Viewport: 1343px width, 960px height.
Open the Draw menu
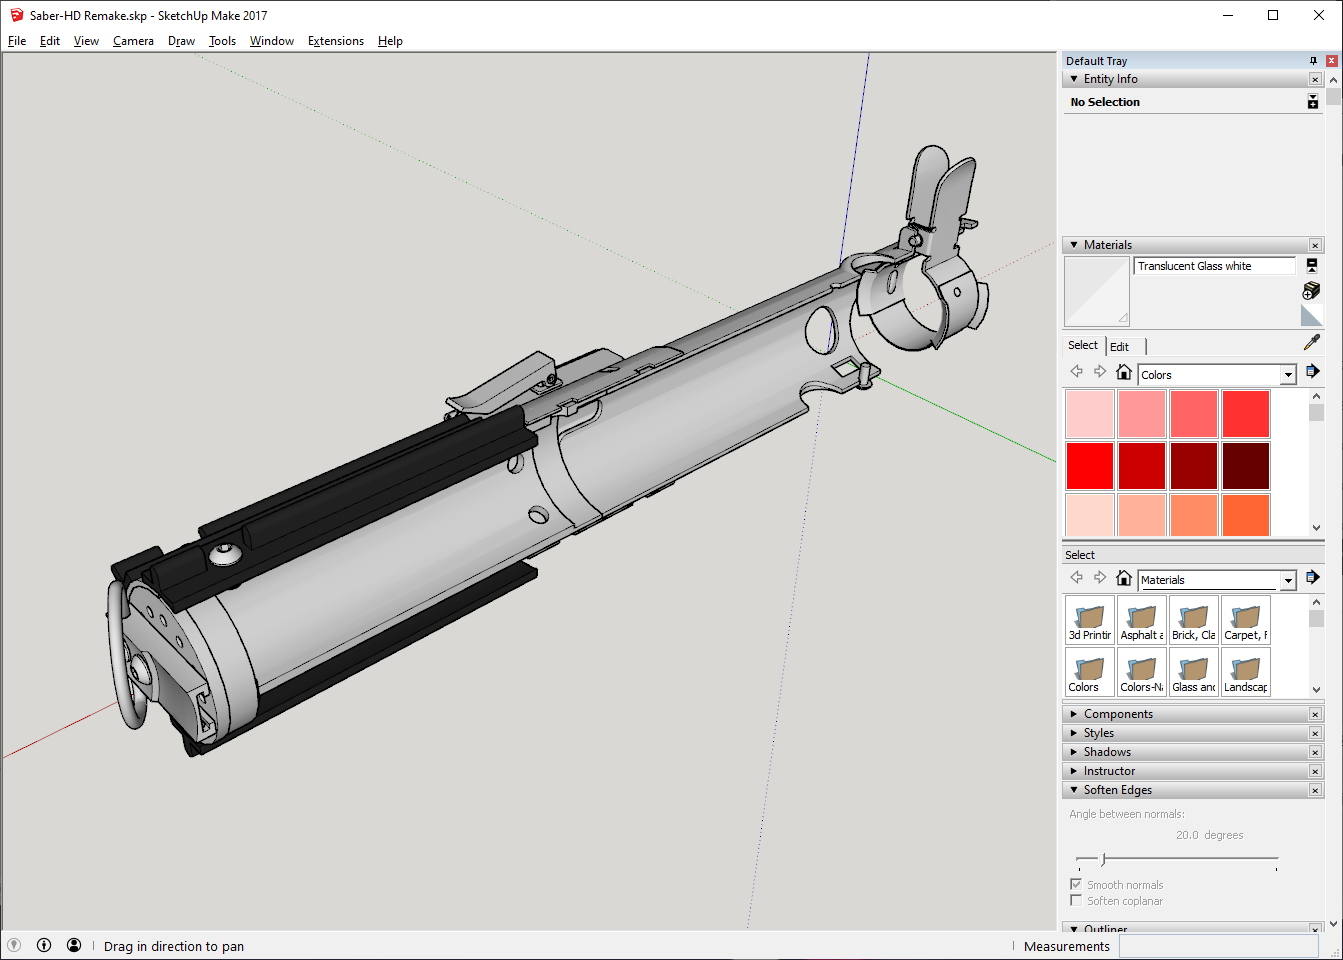tap(181, 41)
